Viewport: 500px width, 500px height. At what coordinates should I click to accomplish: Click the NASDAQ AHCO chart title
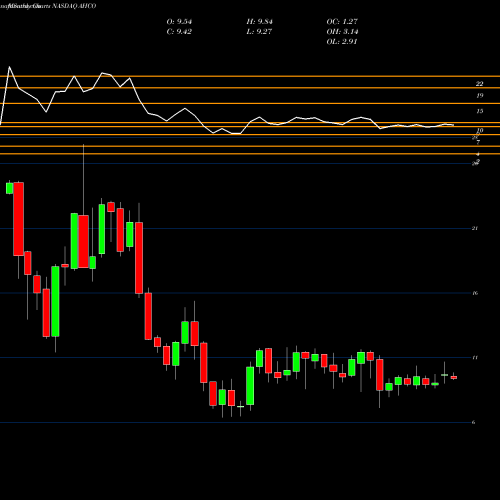(x=74, y=6)
